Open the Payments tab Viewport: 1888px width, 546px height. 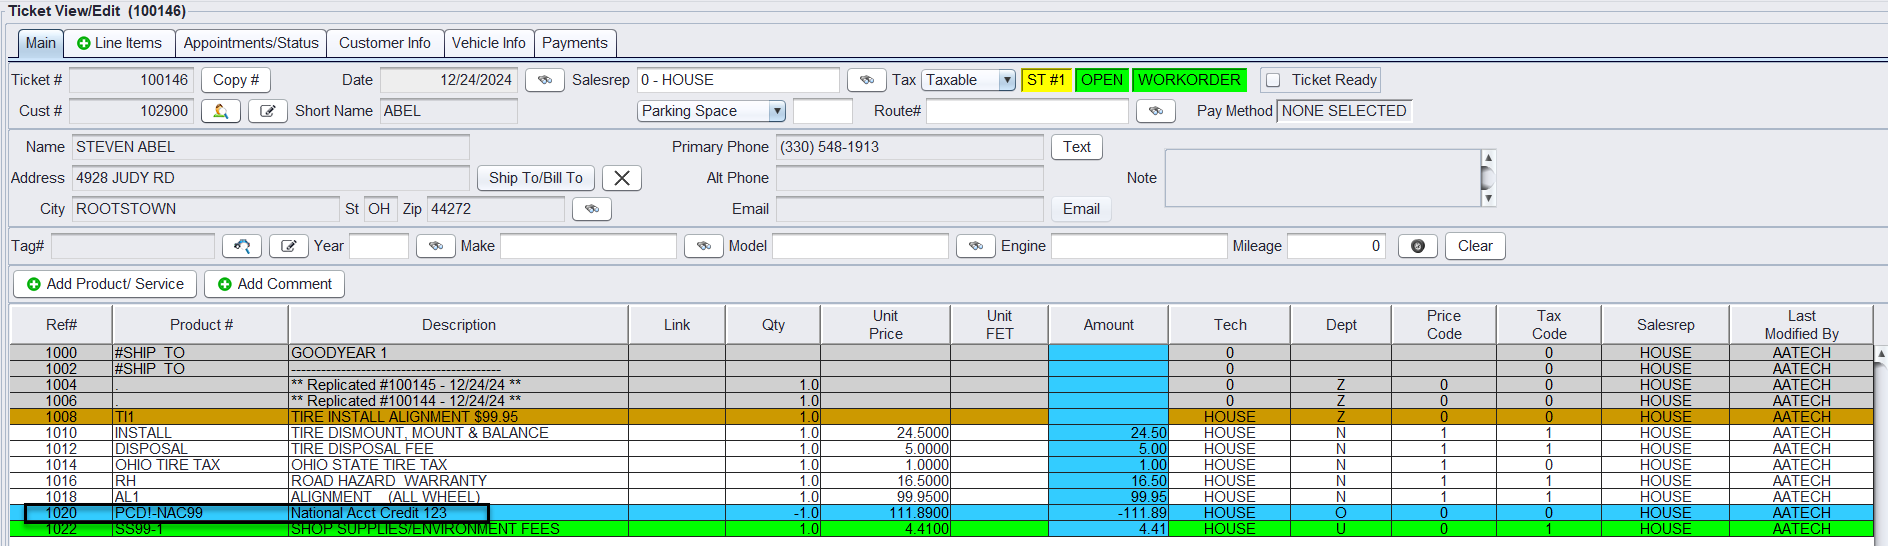574,43
